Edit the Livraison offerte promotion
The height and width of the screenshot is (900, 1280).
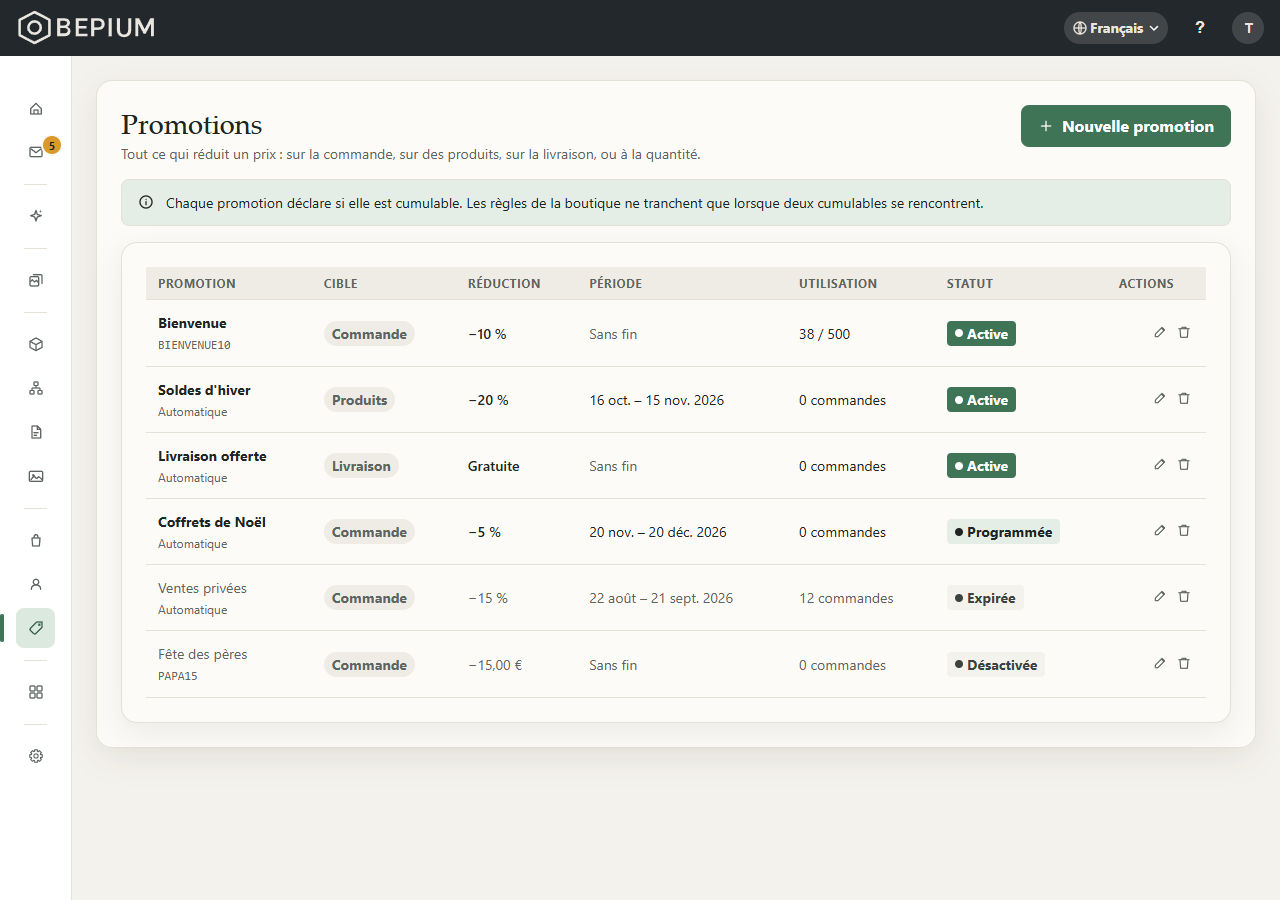click(1160, 464)
